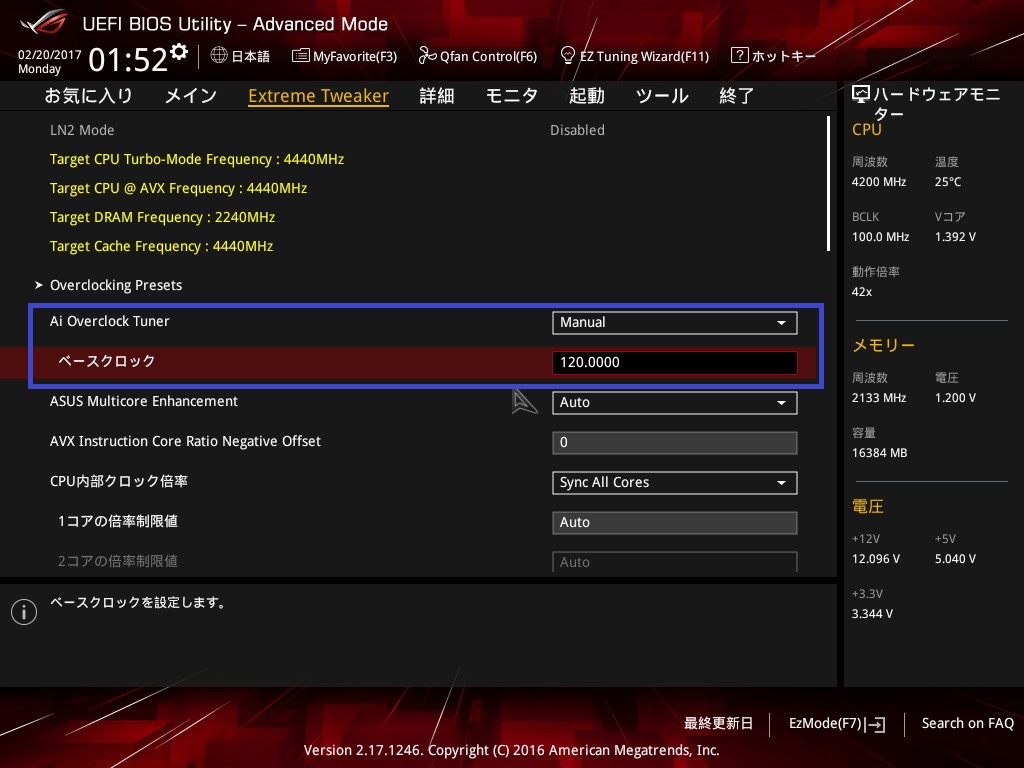View 最終更新日 last modified settings
The image size is (1024, 768).
[718, 724]
